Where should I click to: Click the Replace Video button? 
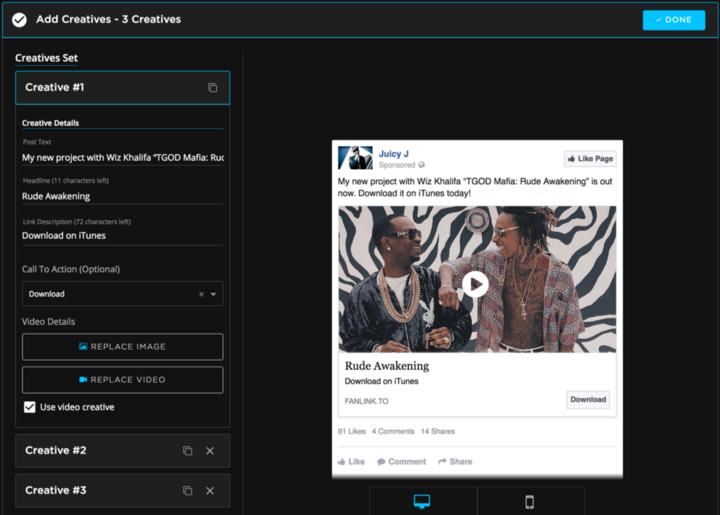point(123,380)
